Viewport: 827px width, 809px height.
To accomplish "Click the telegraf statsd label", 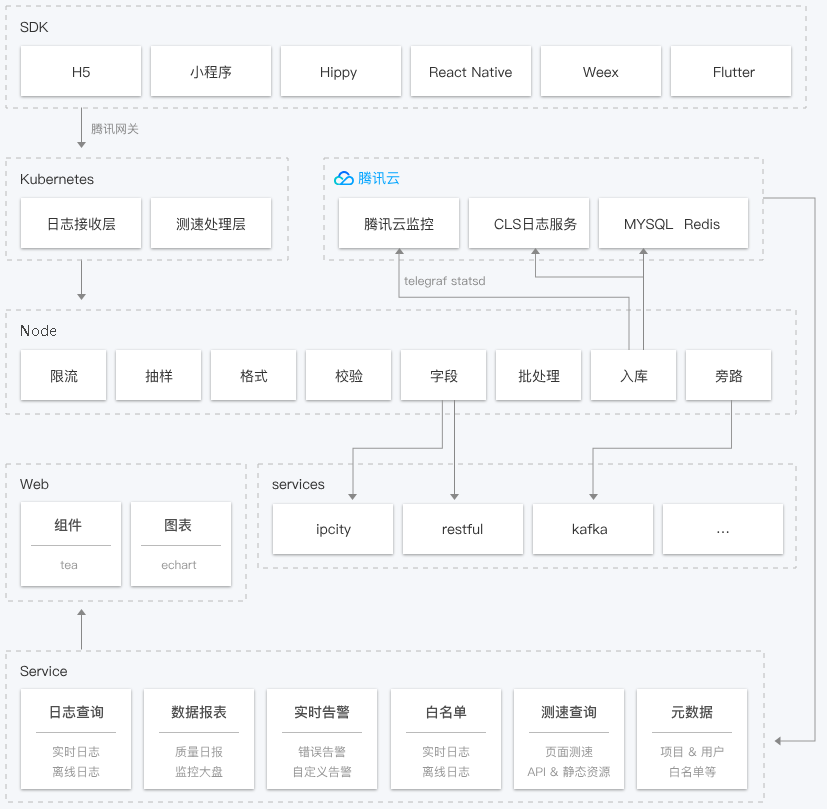I will click(x=445, y=281).
